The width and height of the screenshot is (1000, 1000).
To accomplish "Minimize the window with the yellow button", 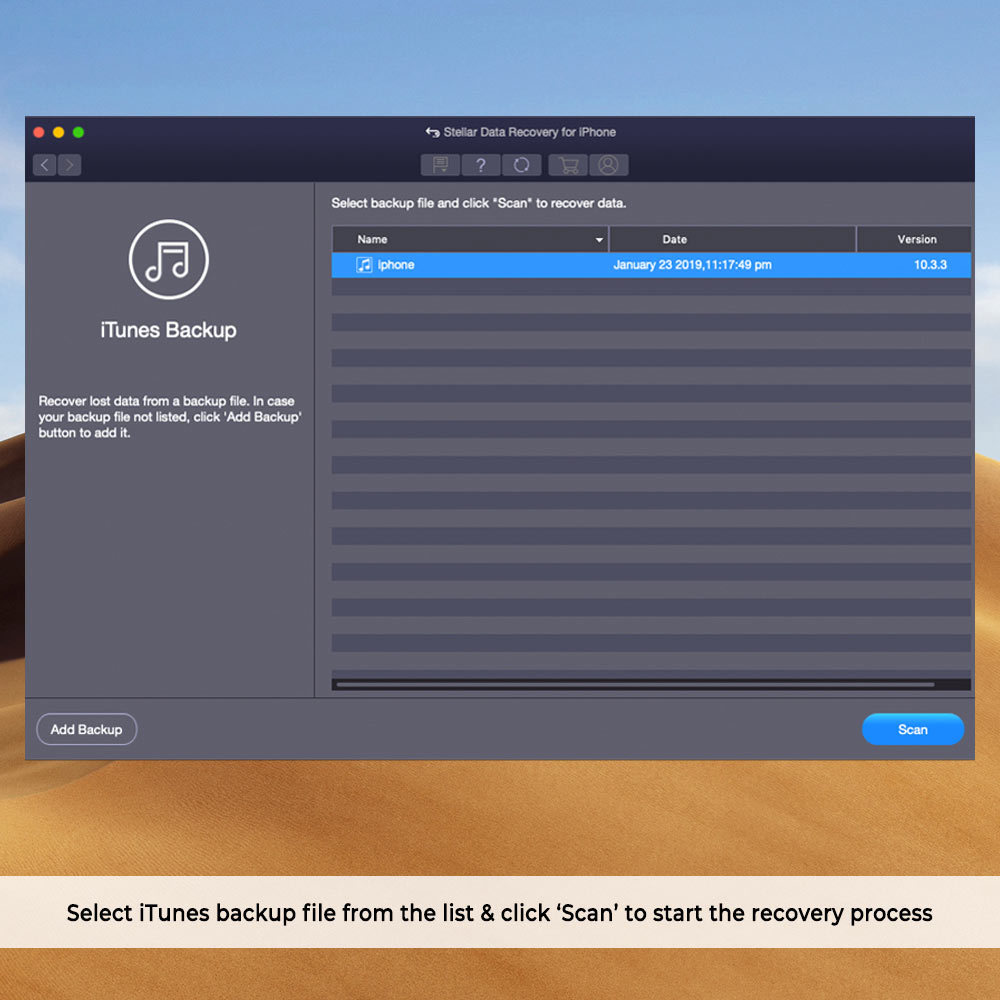I will (x=59, y=132).
